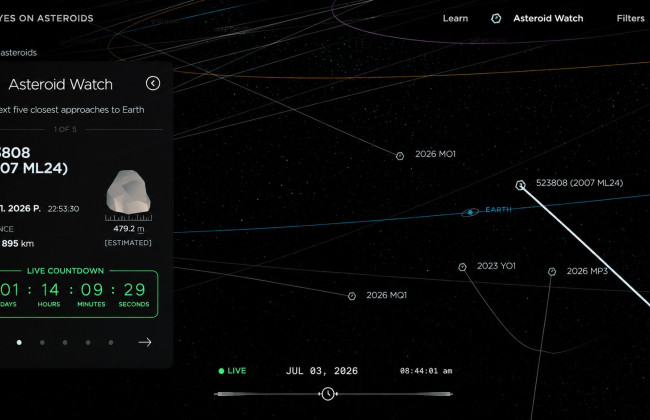Open the Filters menu
650x420 pixels.
(630, 18)
